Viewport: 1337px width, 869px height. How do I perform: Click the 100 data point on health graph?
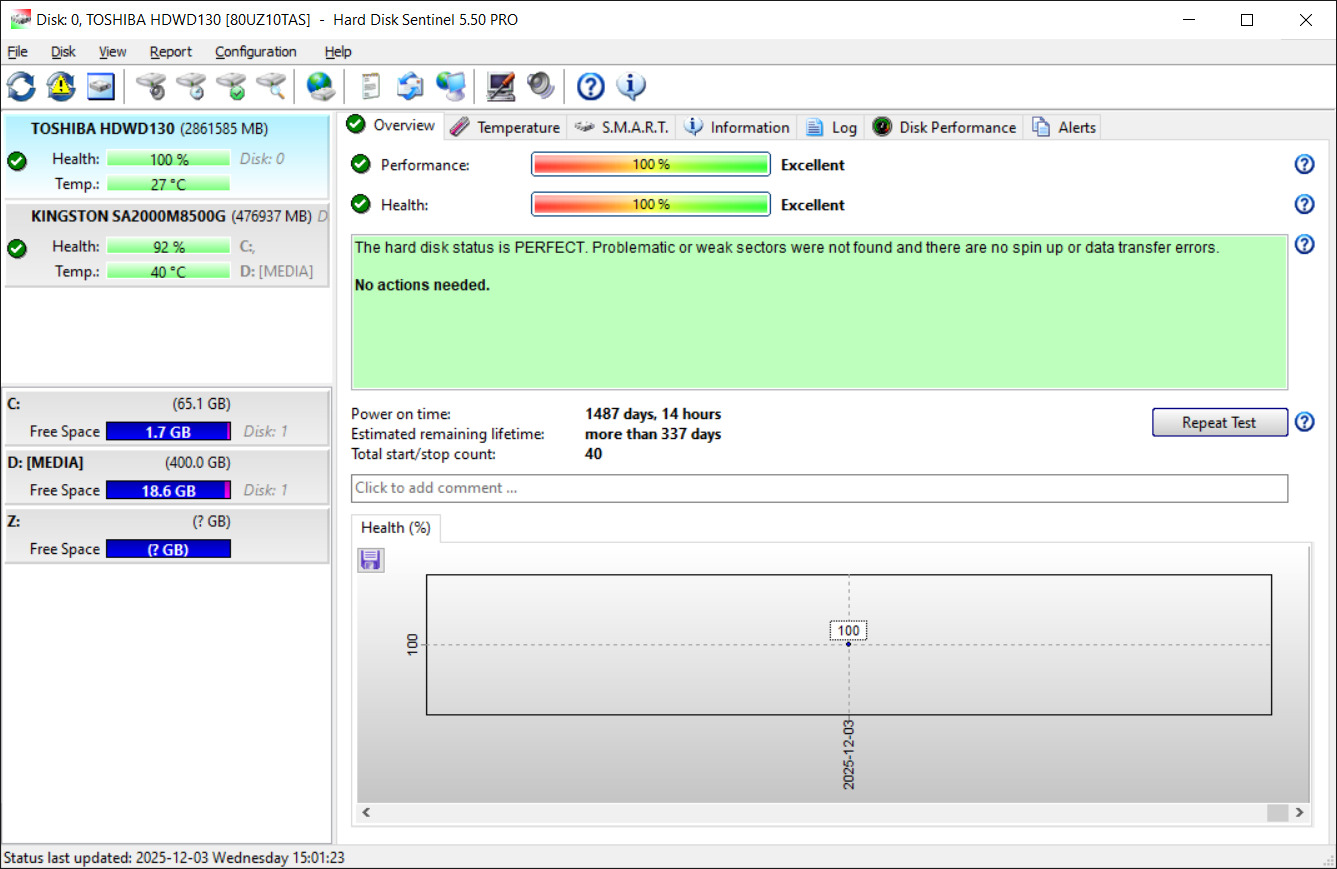[848, 644]
